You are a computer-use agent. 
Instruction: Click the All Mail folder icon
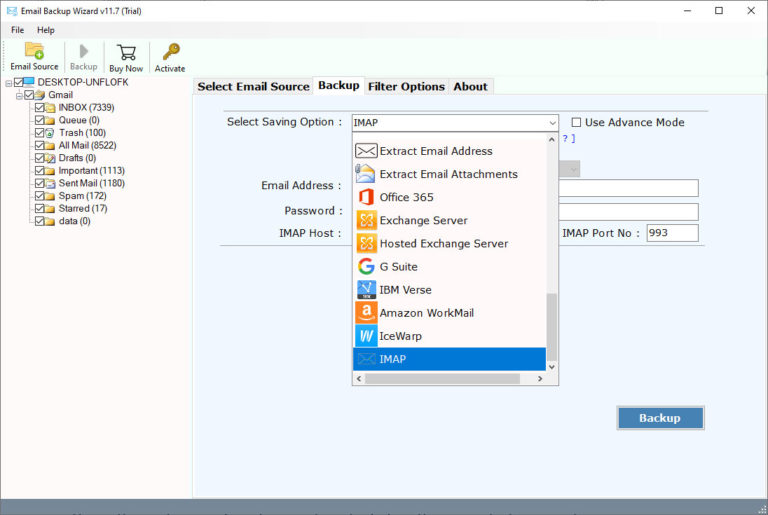coord(50,146)
